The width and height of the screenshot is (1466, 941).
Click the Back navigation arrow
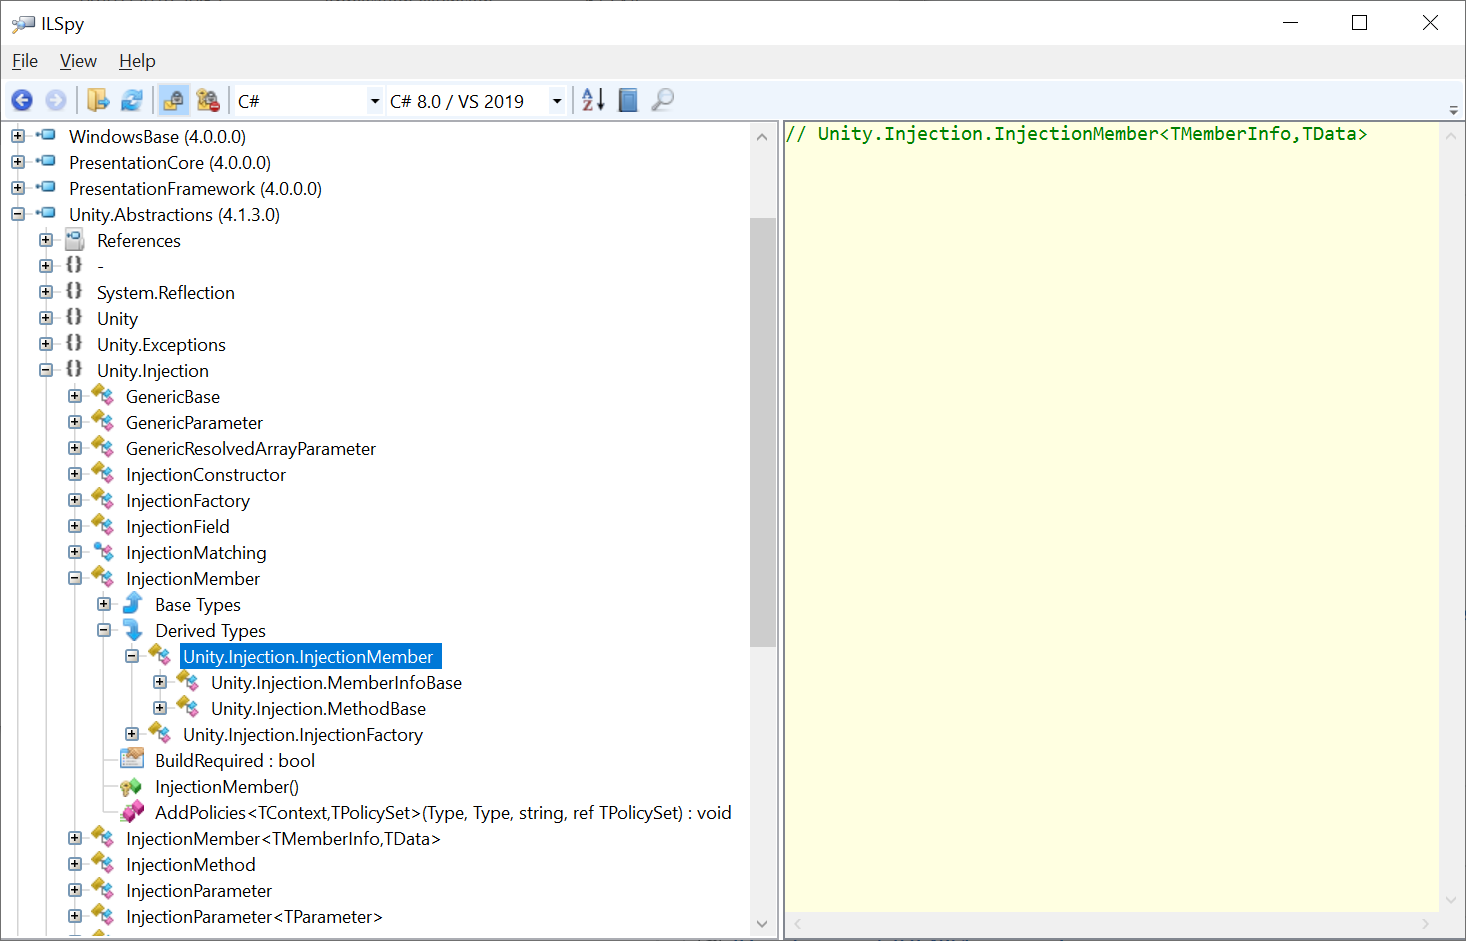[22, 100]
